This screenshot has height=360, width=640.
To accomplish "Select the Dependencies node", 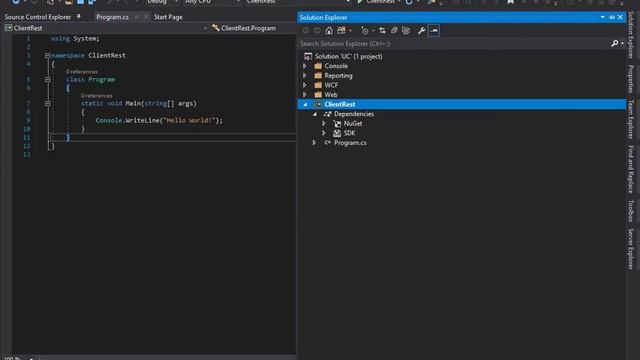I will click(x=353, y=114).
